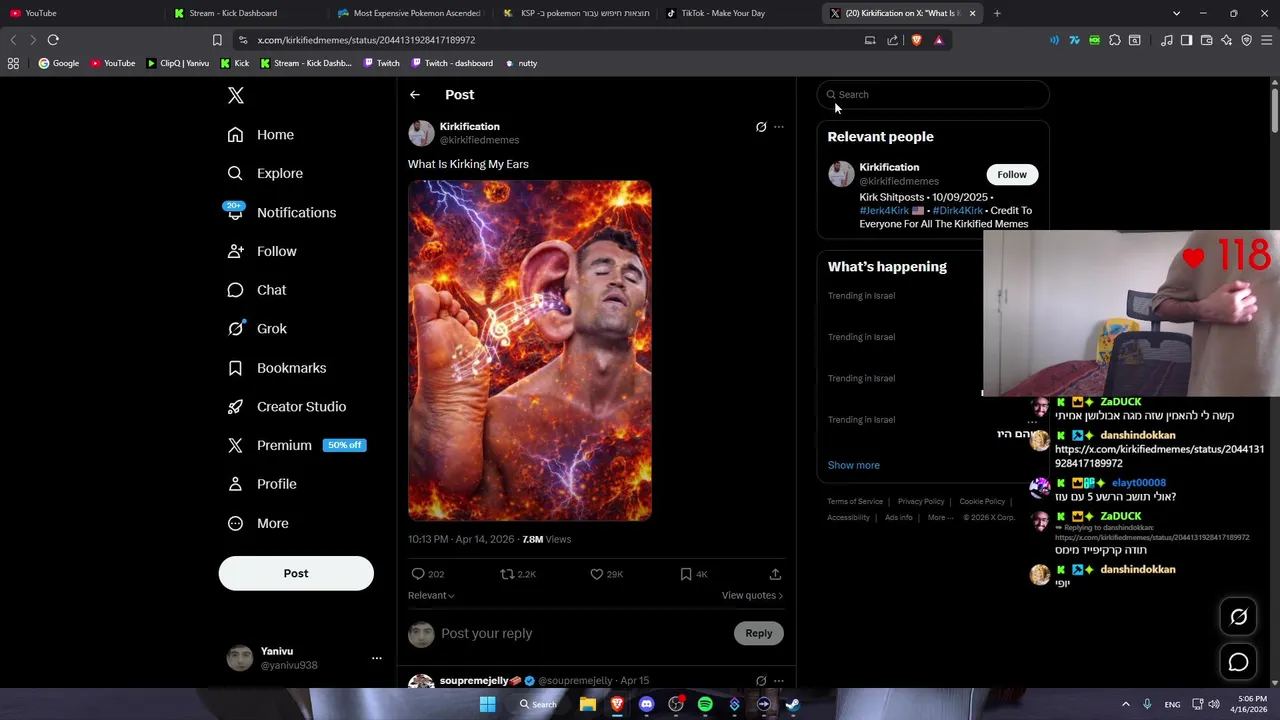1280x720 pixels.
Task: Open Notifications in X sidebar
Action: coord(281,212)
